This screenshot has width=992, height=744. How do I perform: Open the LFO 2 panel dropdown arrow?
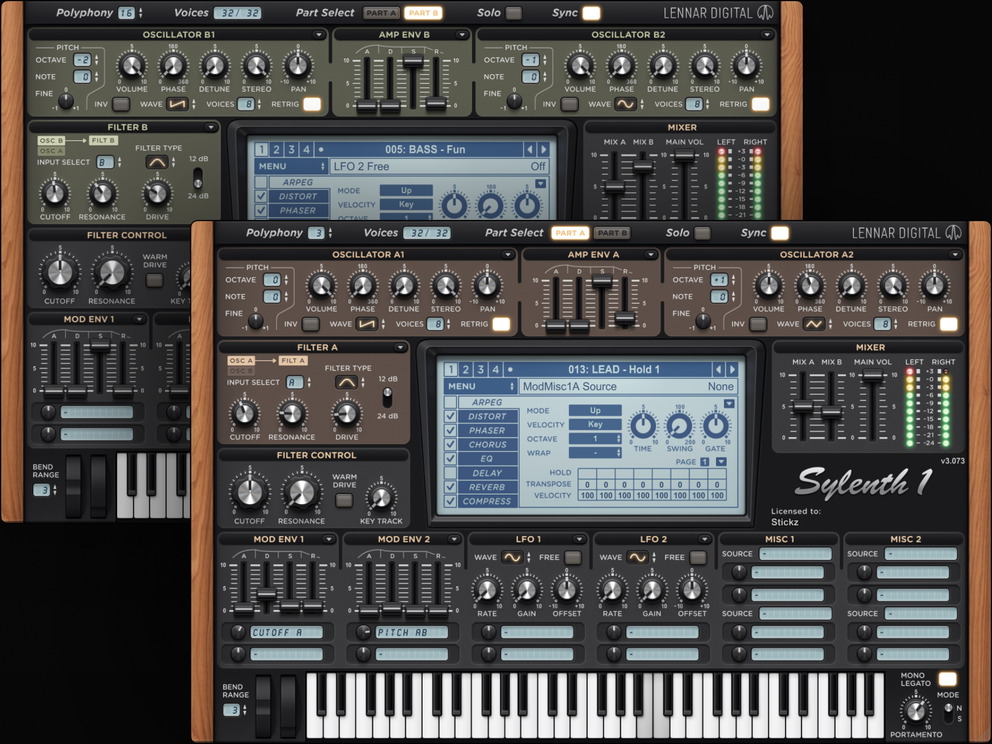click(706, 540)
